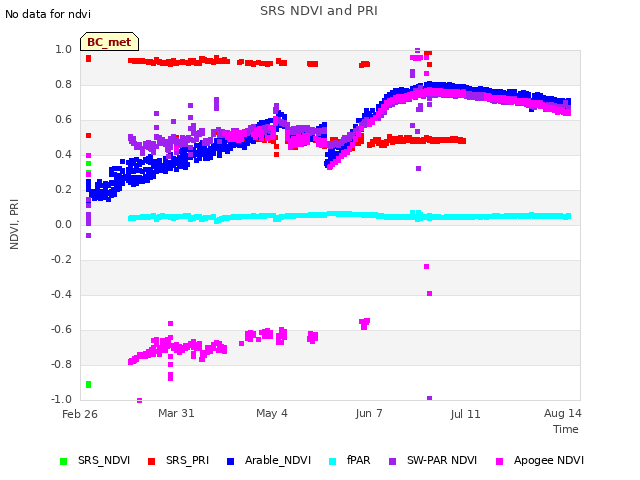
Task: Toggle the Arable_NDVI series legend label
Action: (278, 460)
